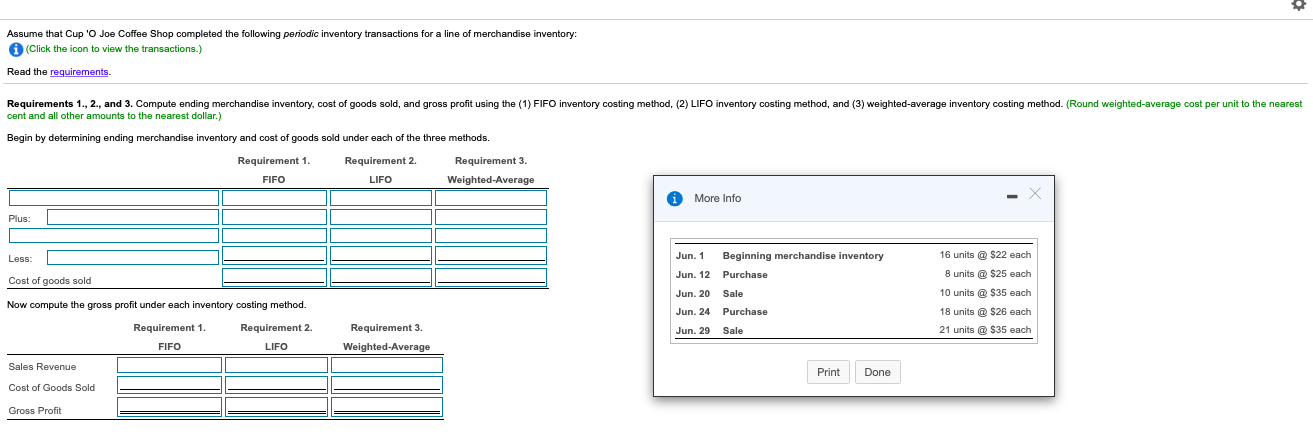Click the "Jun. 29" date in the transactions list

coord(692,330)
